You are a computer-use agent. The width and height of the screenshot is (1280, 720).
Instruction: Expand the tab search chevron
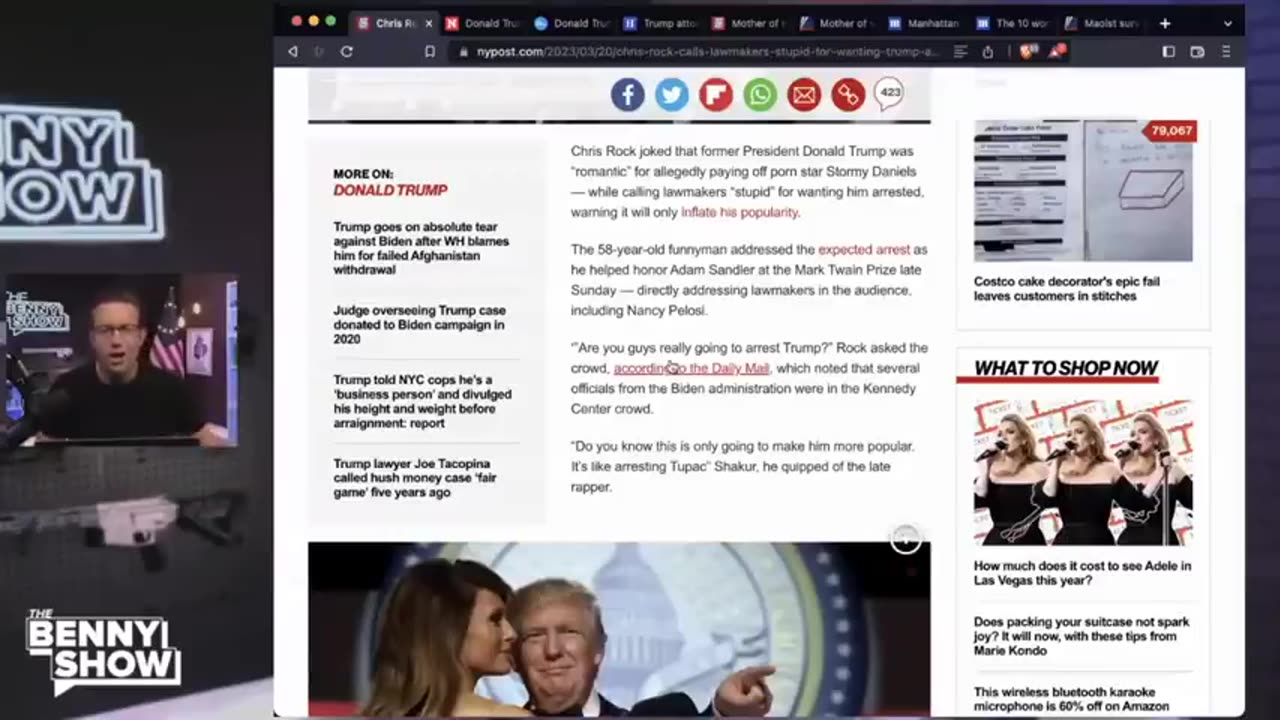(x=1228, y=23)
